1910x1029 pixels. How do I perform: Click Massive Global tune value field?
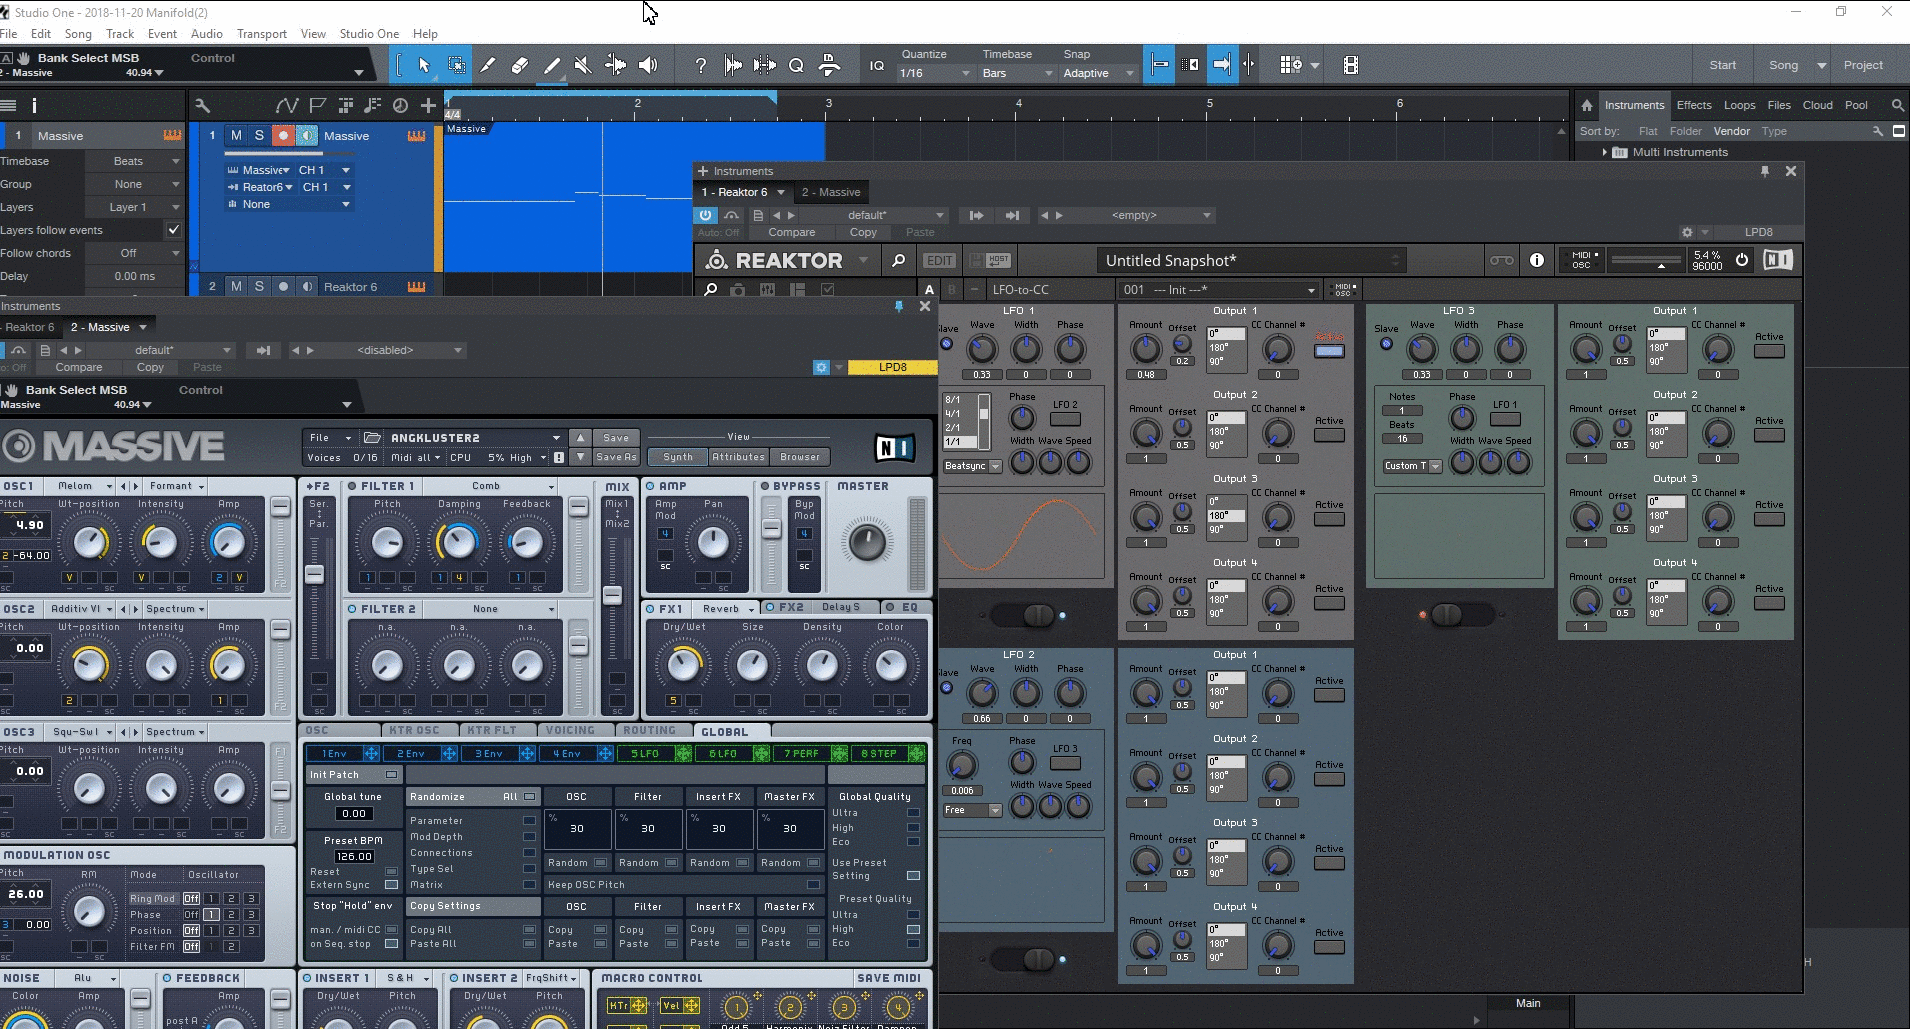coord(354,813)
